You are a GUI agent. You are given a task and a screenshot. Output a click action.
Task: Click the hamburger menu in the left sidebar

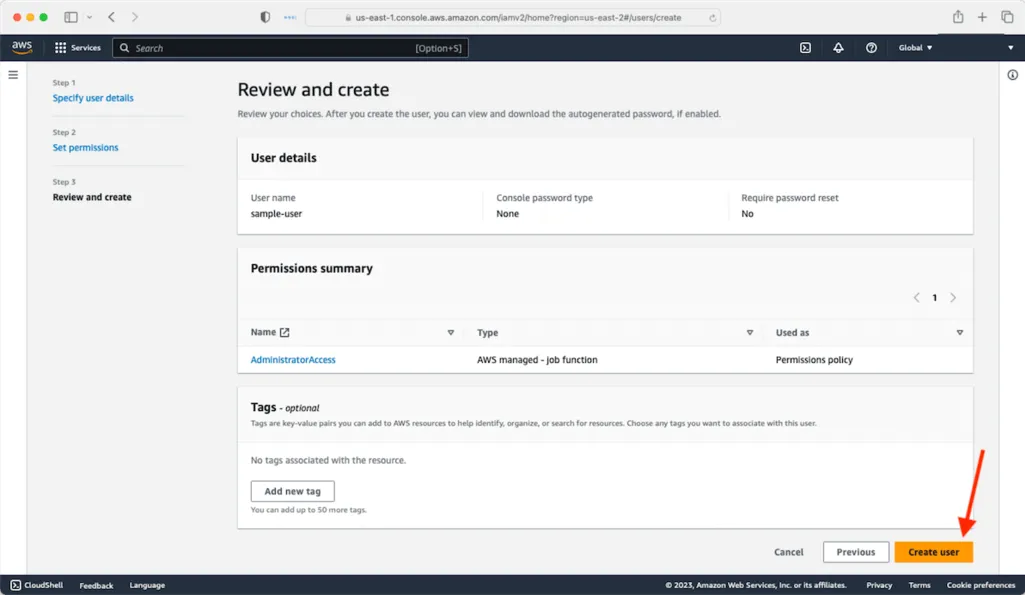12,74
